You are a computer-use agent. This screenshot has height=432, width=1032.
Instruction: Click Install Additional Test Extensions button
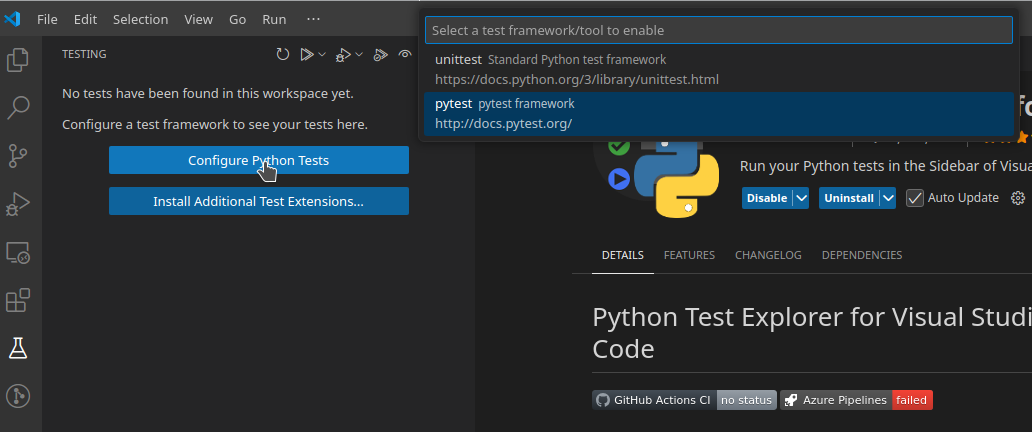[258, 201]
